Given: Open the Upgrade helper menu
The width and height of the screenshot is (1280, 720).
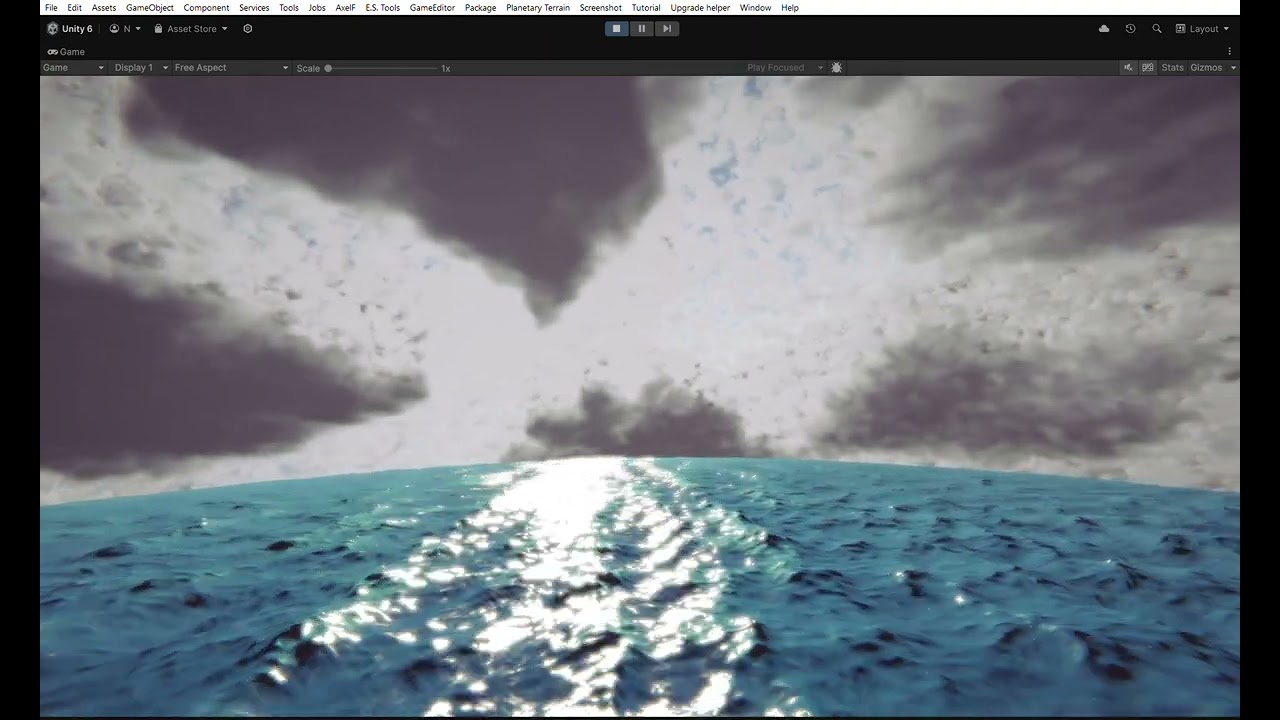Looking at the screenshot, I should pyautogui.click(x=700, y=7).
